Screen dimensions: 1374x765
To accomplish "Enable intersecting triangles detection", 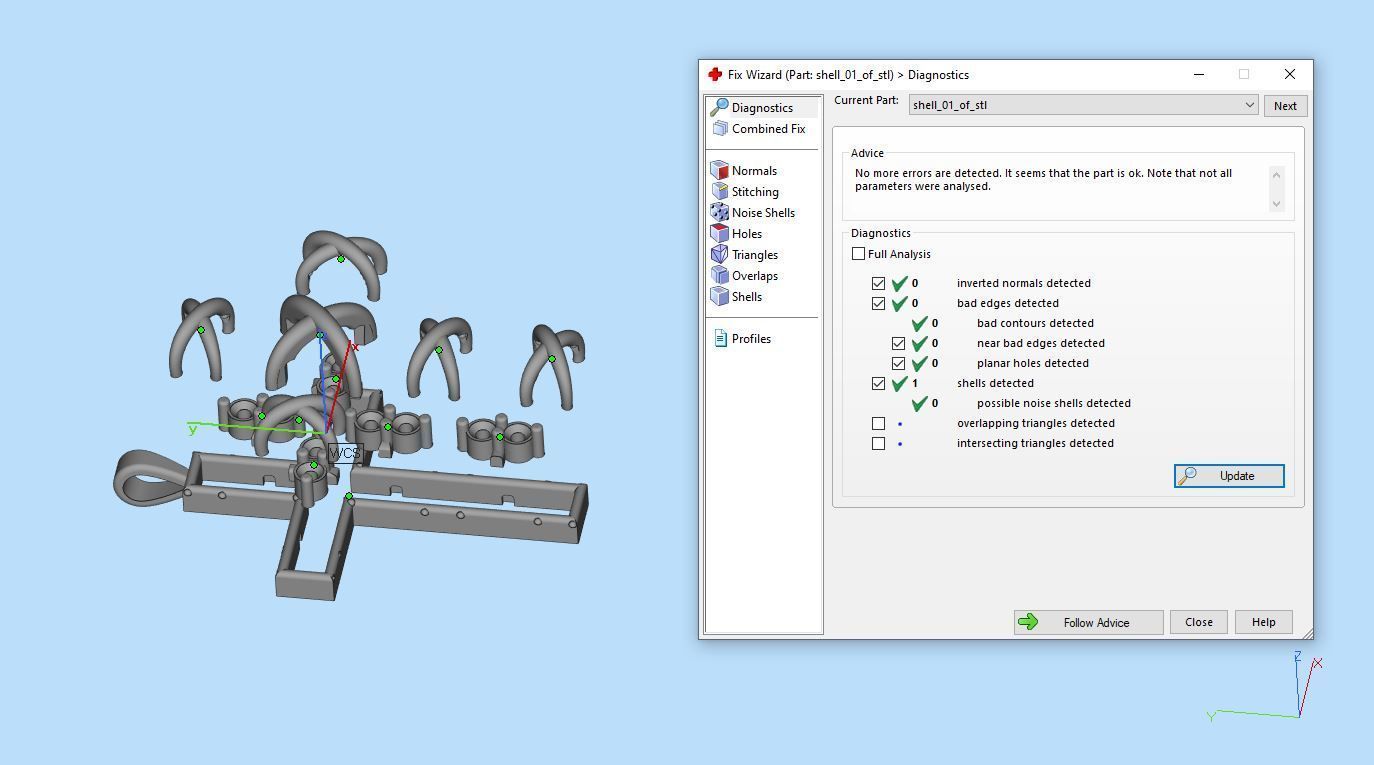I will coord(878,443).
